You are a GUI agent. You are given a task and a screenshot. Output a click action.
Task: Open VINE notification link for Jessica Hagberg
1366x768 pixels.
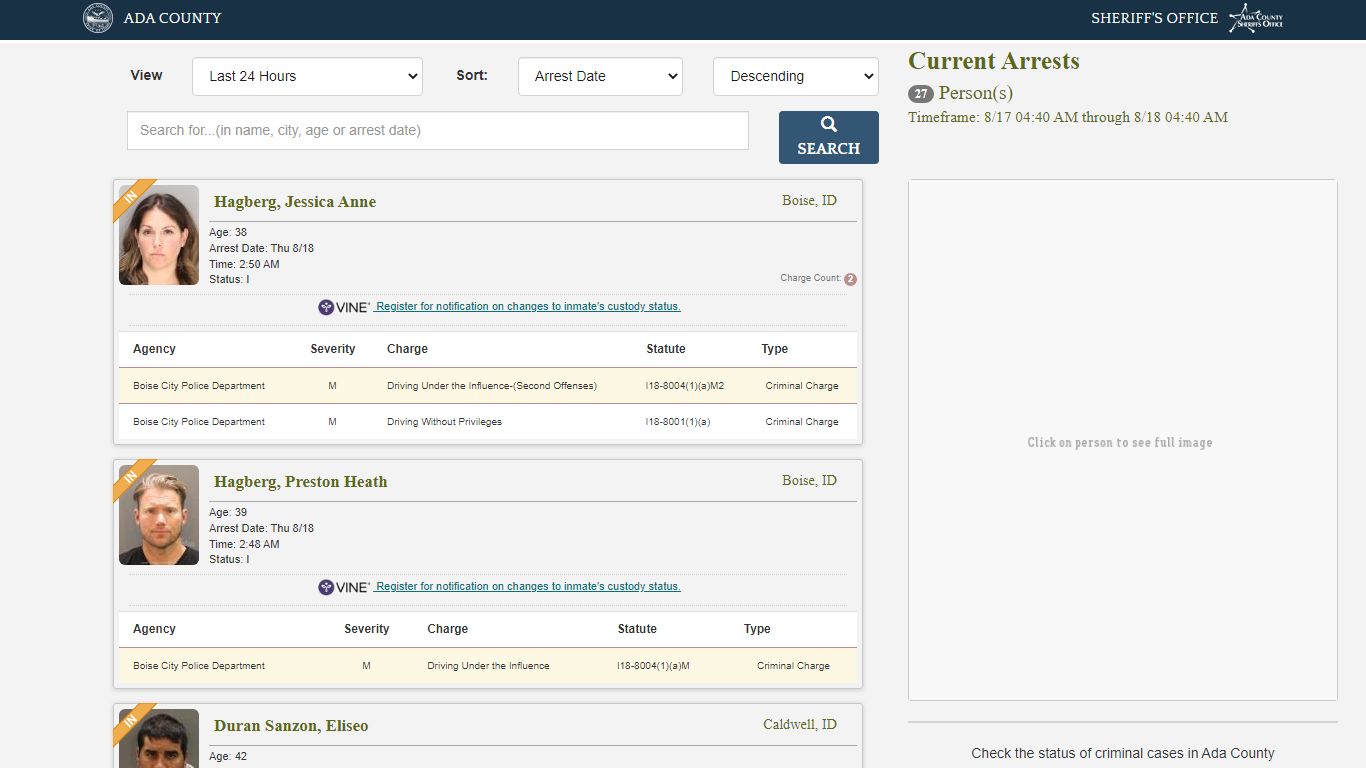tap(528, 307)
